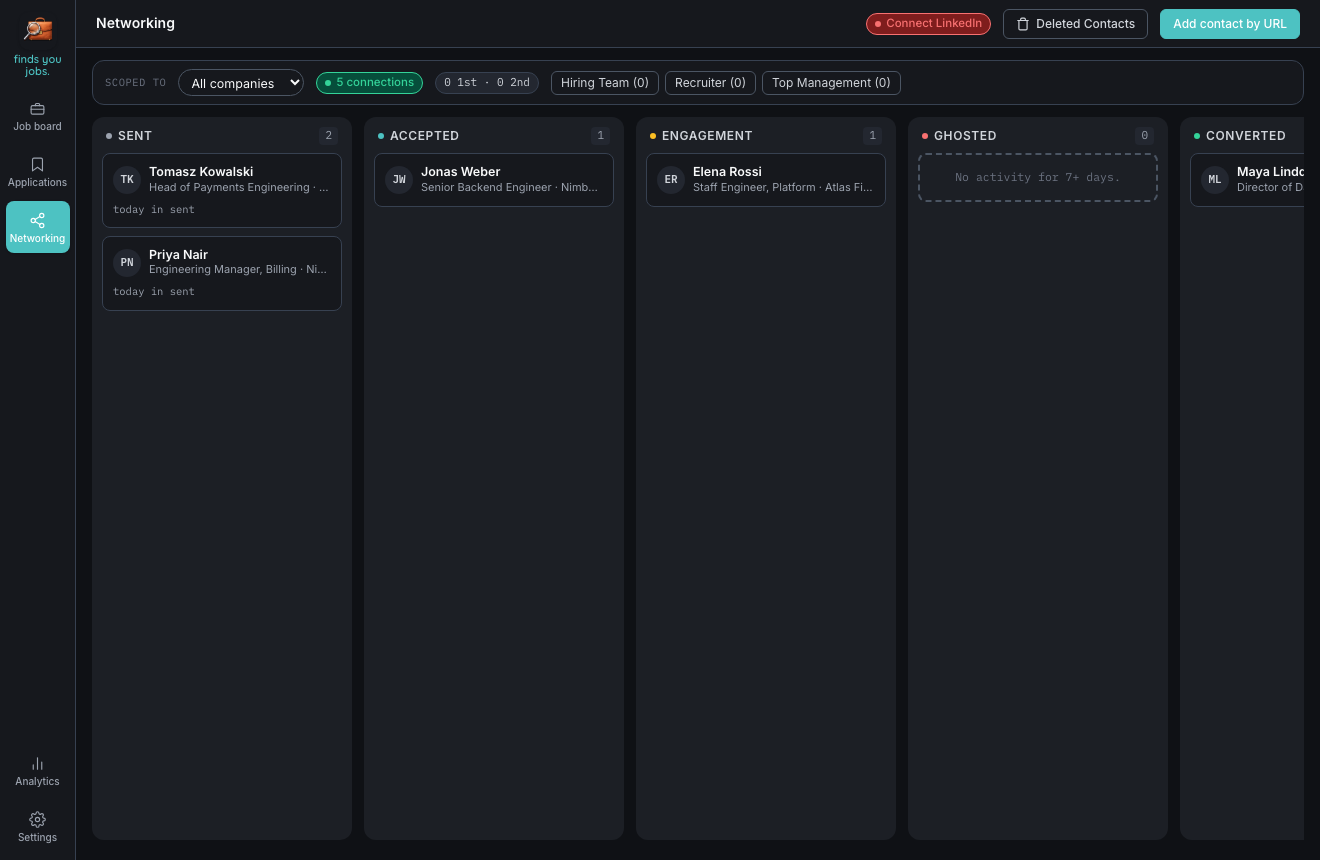Screen dimensions: 1320x860
Task: Click the ER avatar for Elena Rossi
Action: pos(671,180)
